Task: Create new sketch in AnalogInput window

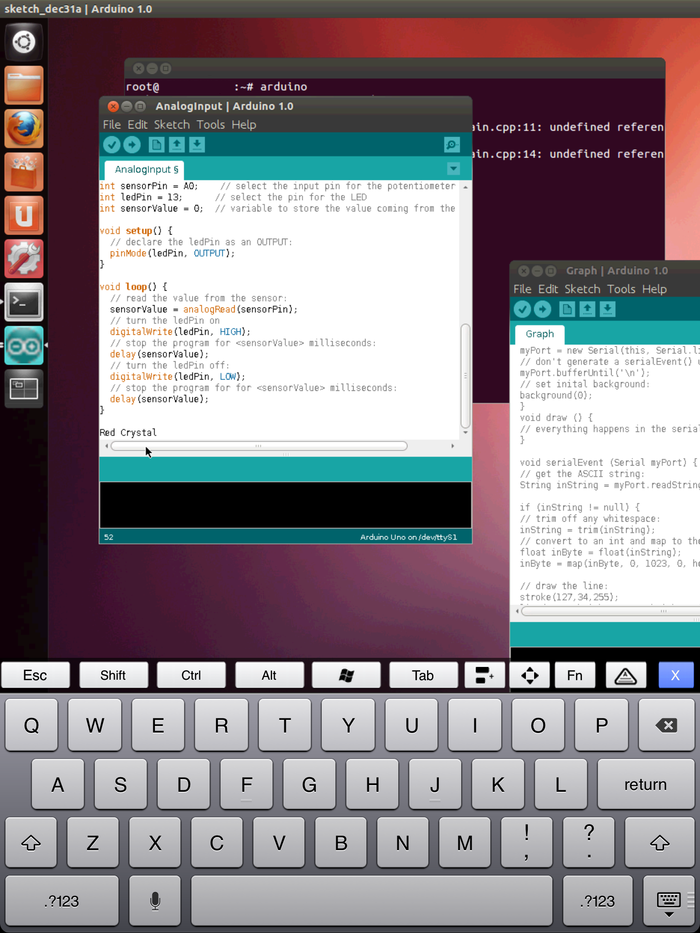Action: (x=157, y=145)
